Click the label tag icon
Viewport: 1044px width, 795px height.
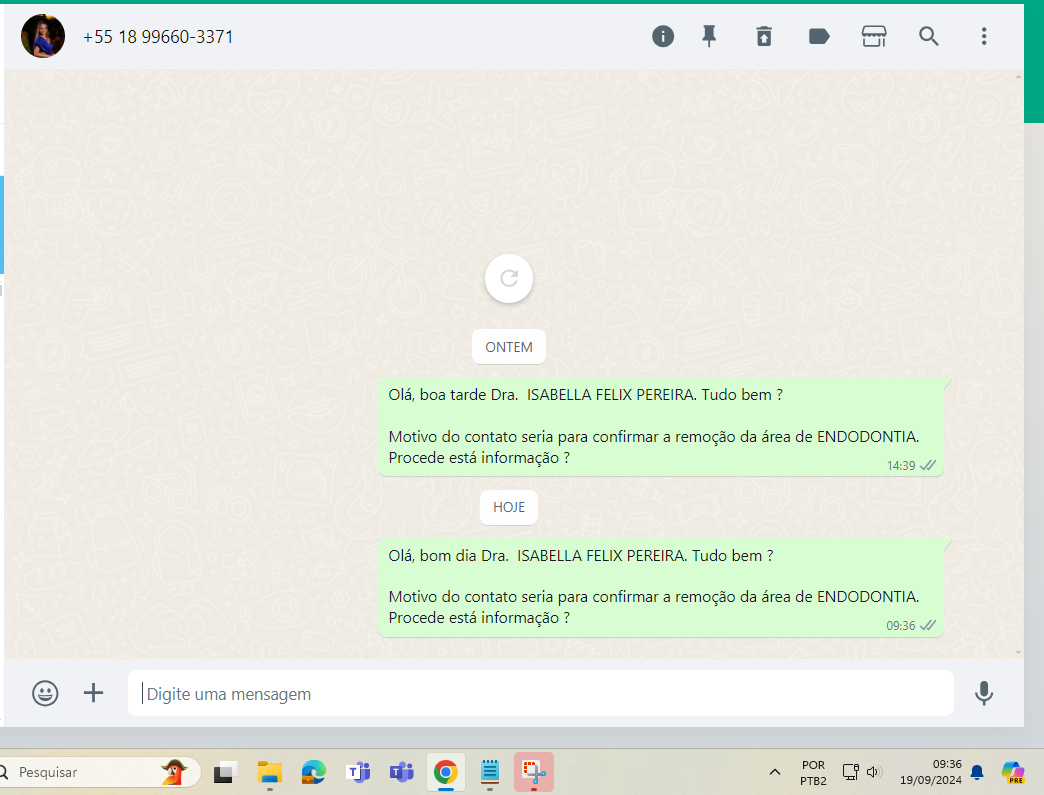819,37
